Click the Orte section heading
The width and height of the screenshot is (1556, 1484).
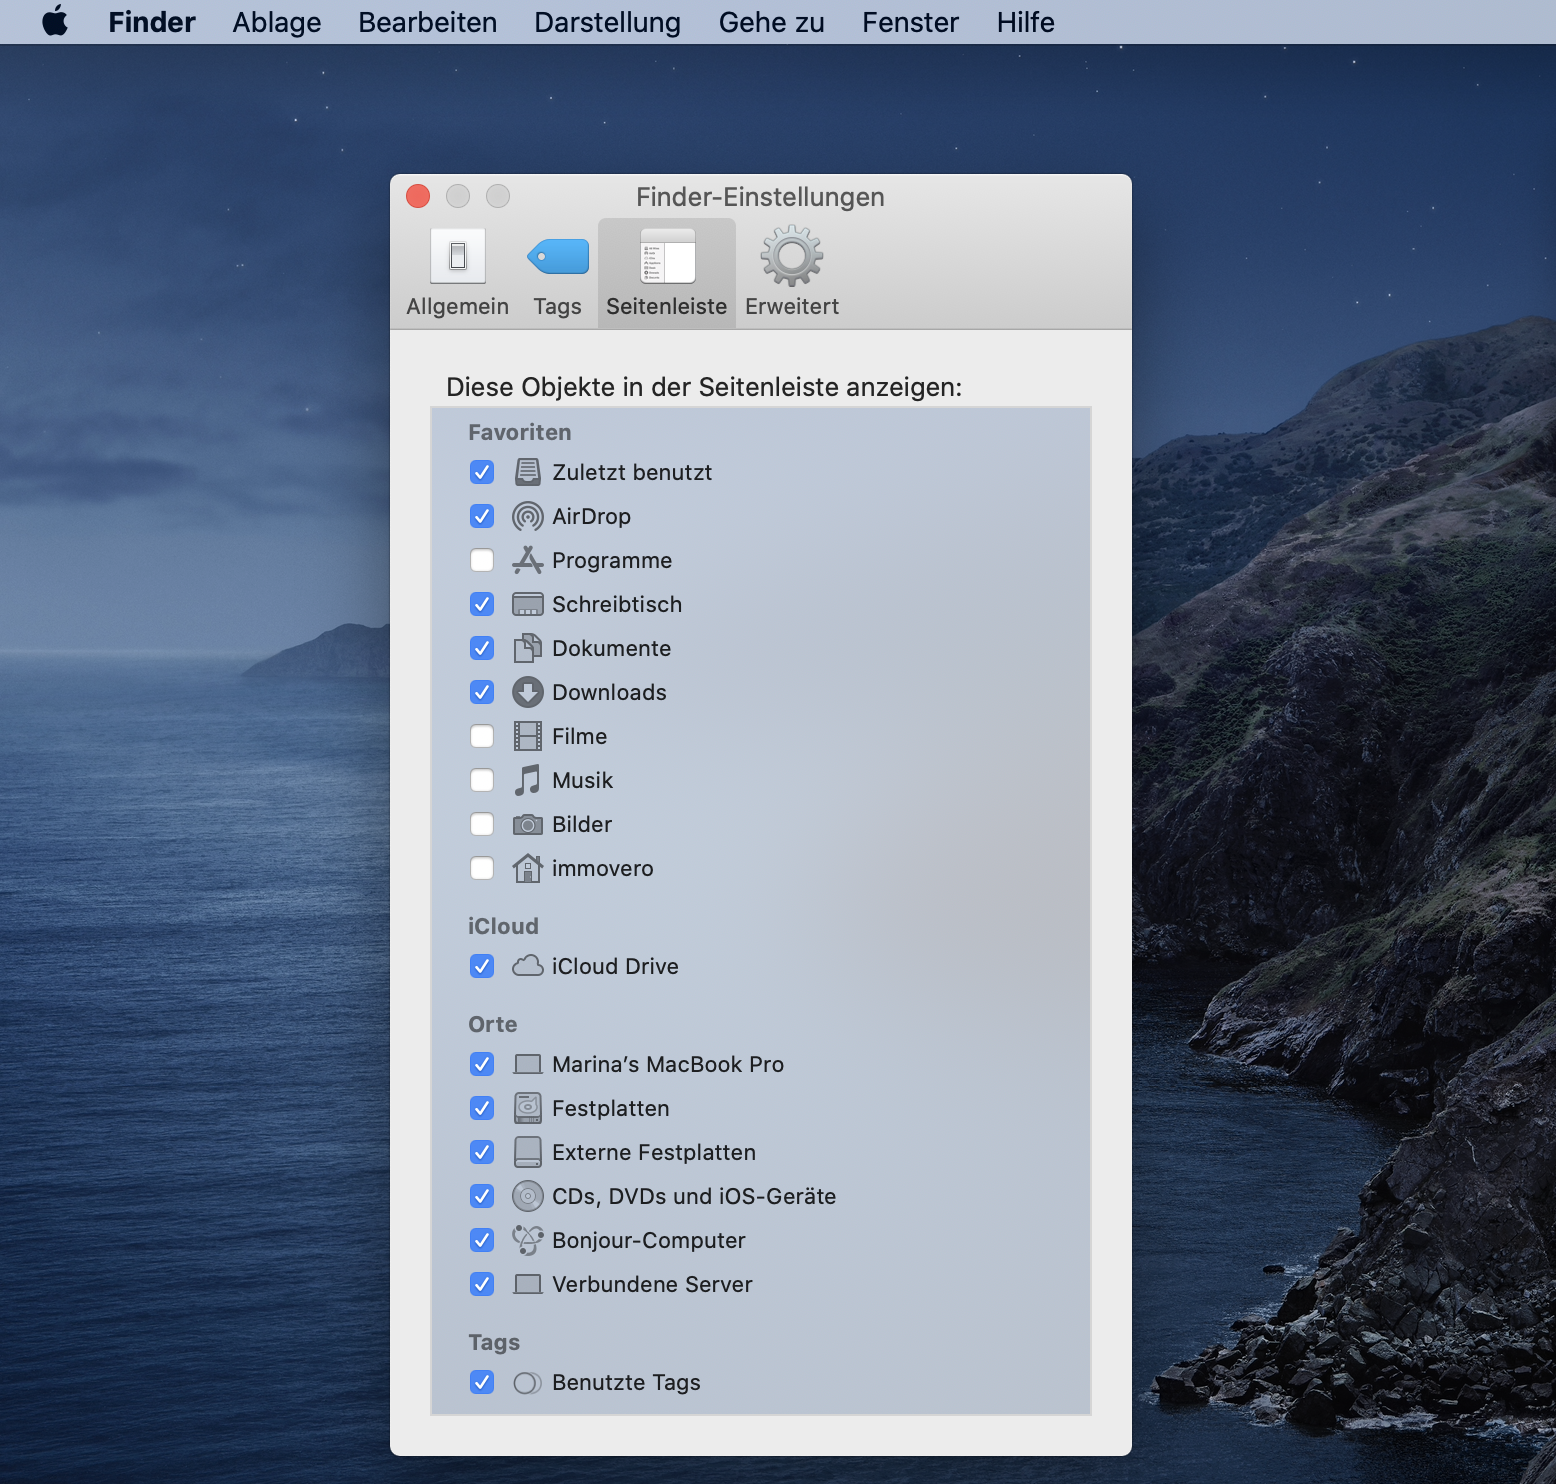pos(493,1024)
